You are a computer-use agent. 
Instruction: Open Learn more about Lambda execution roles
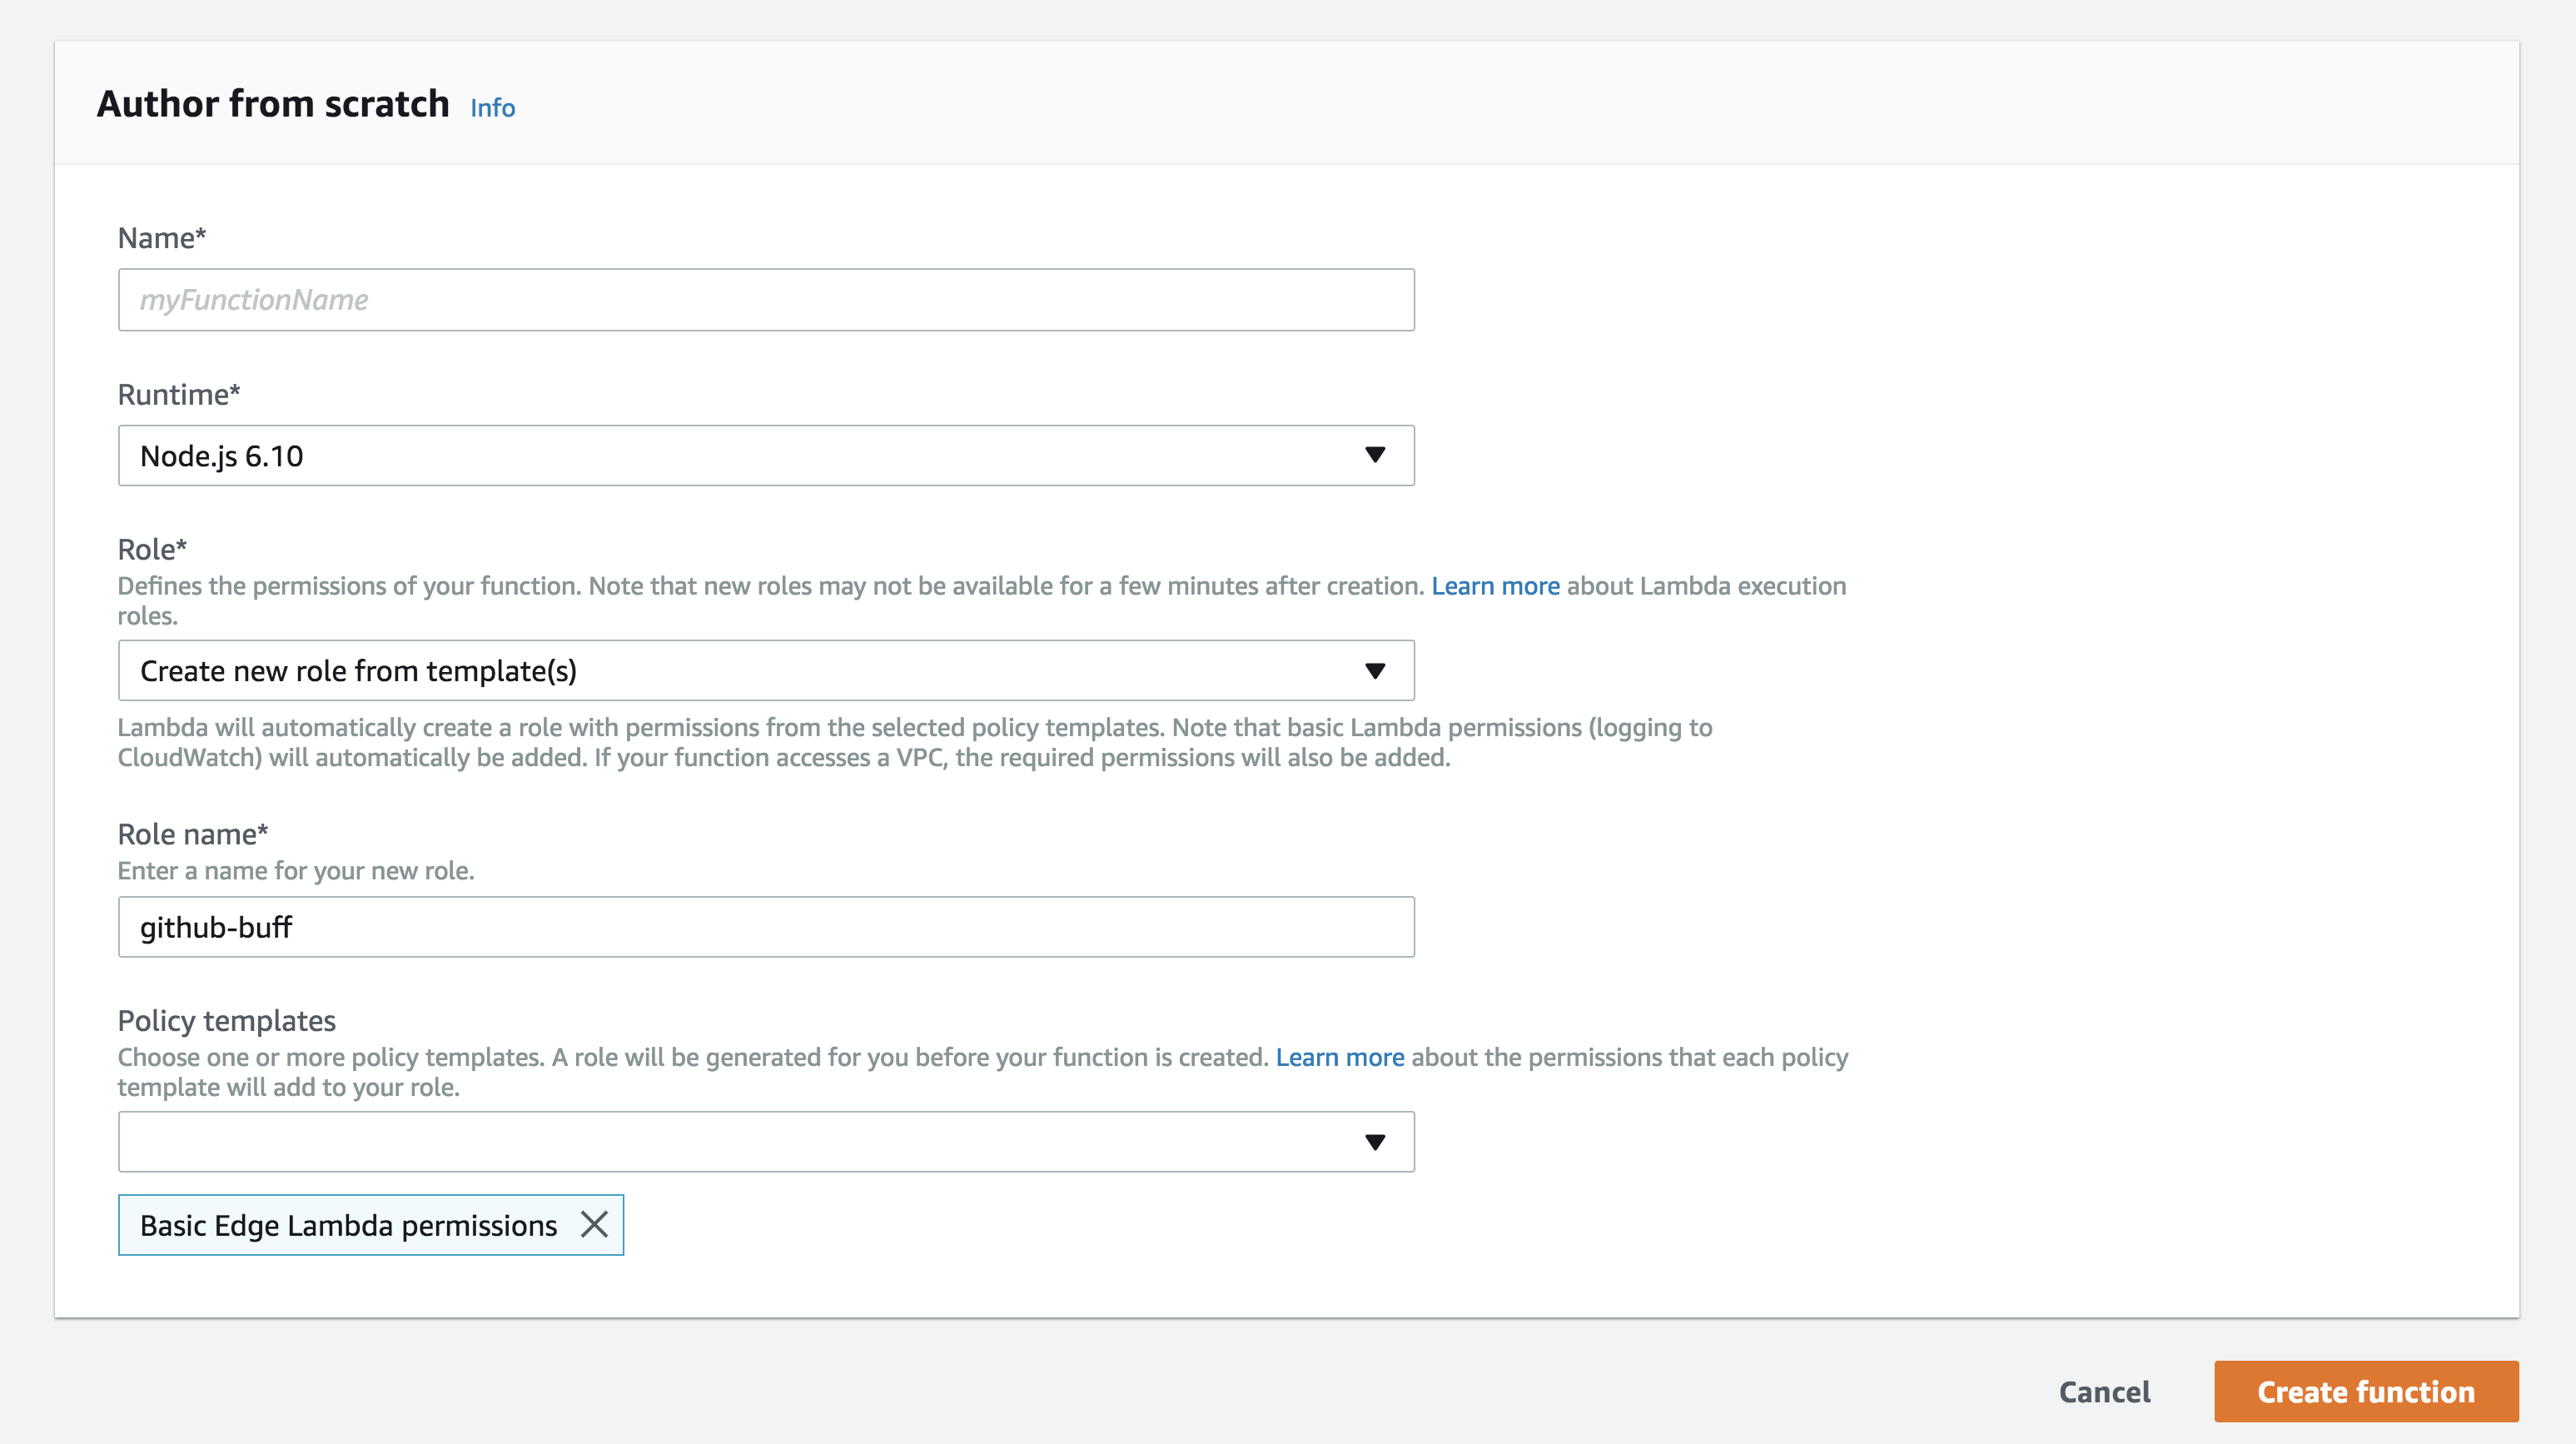(1495, 586)
